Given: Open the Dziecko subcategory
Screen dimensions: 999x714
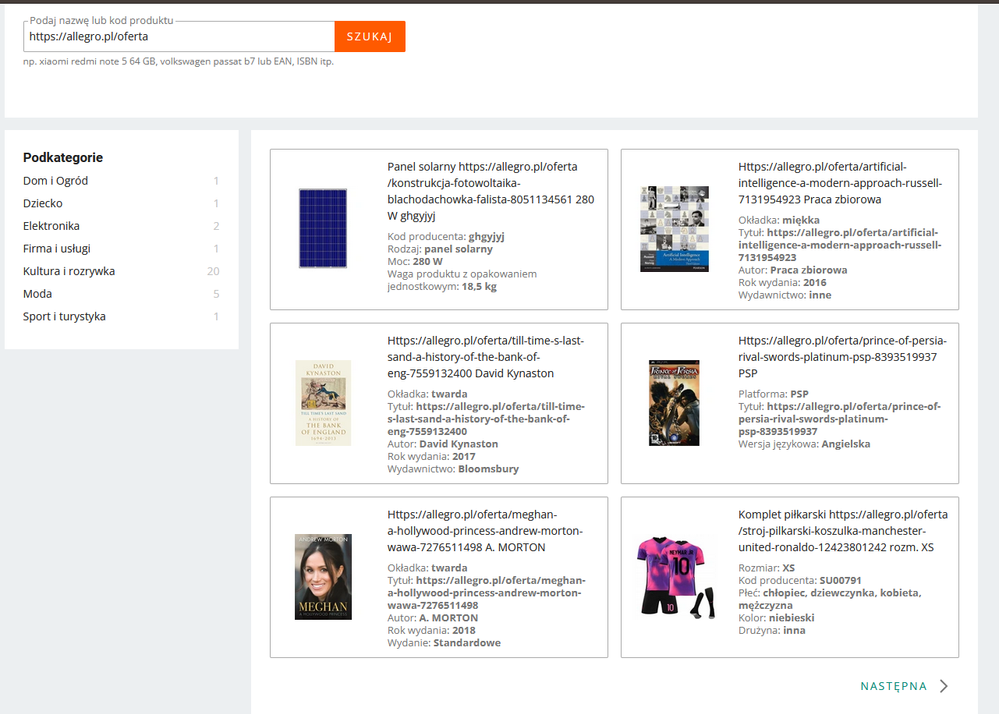Looking at the screenshot, I should pos(43,203).
